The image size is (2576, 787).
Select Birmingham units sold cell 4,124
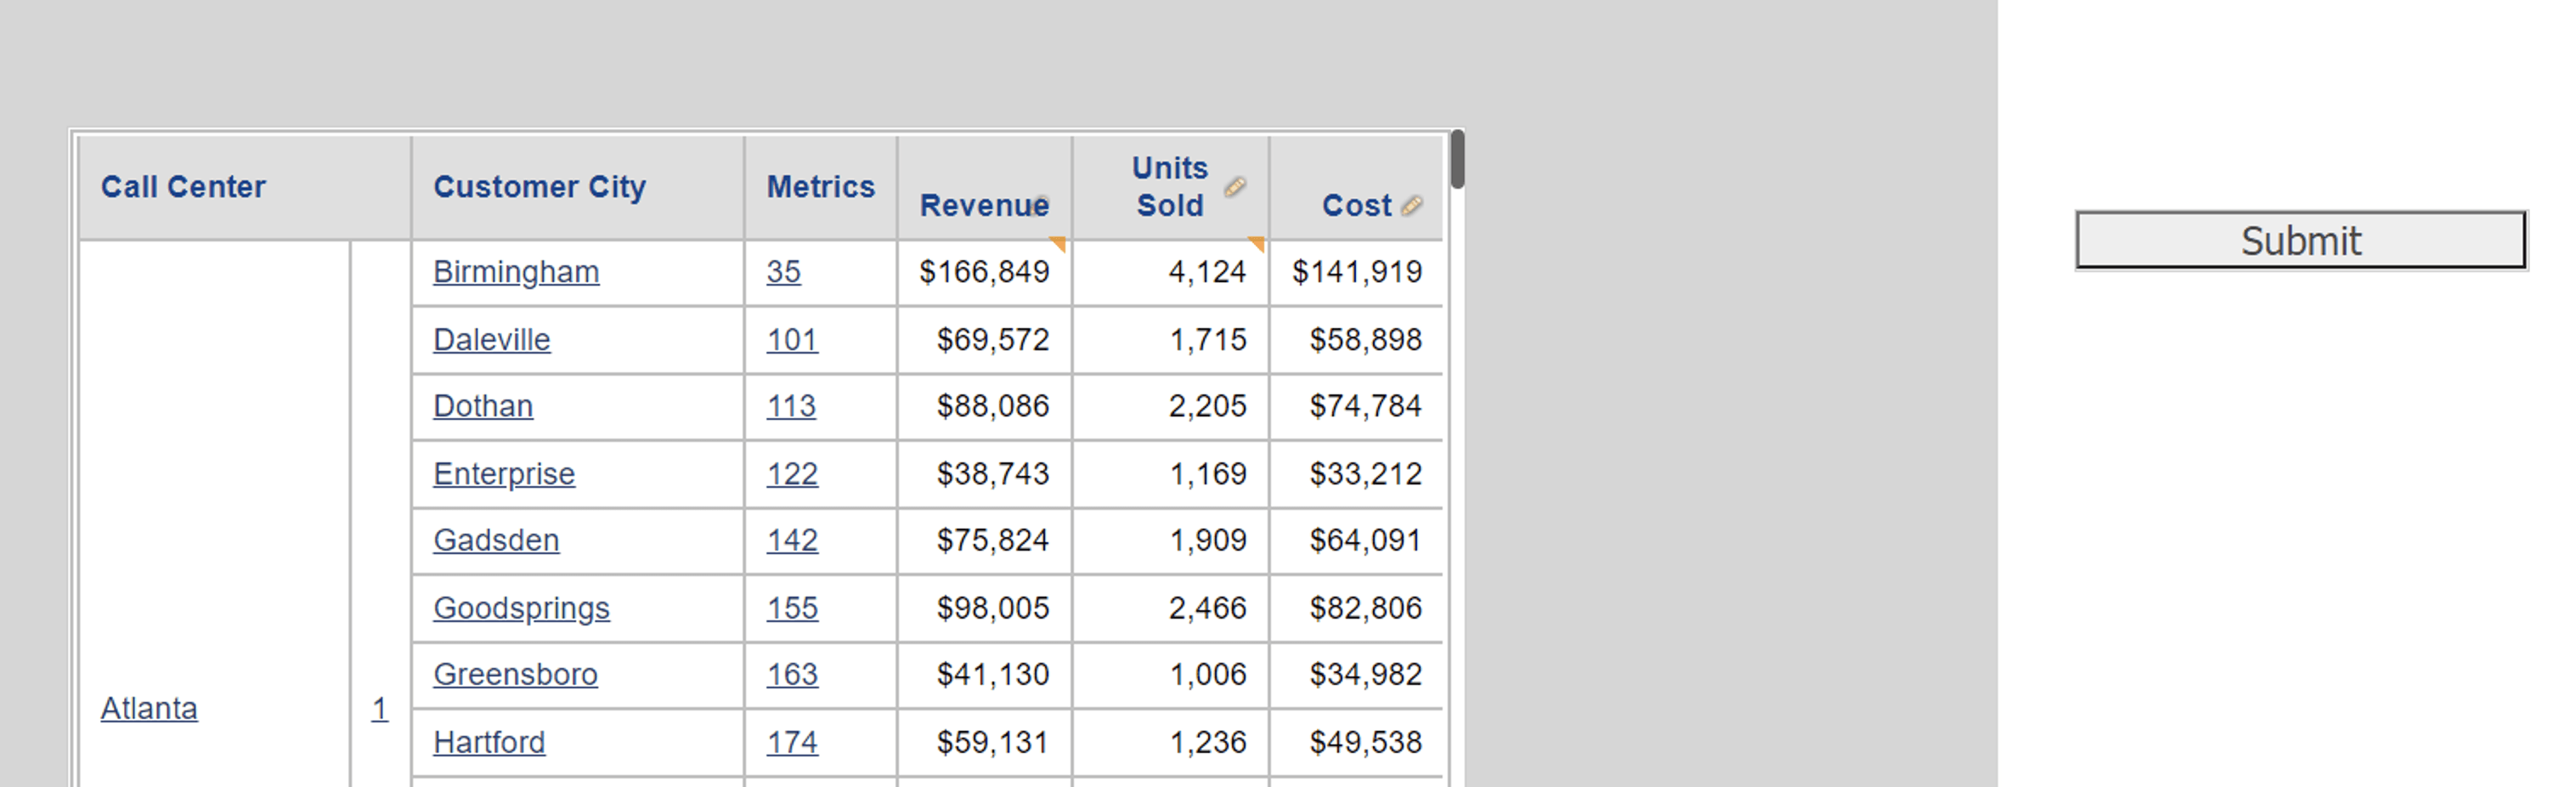point(1171,272)
